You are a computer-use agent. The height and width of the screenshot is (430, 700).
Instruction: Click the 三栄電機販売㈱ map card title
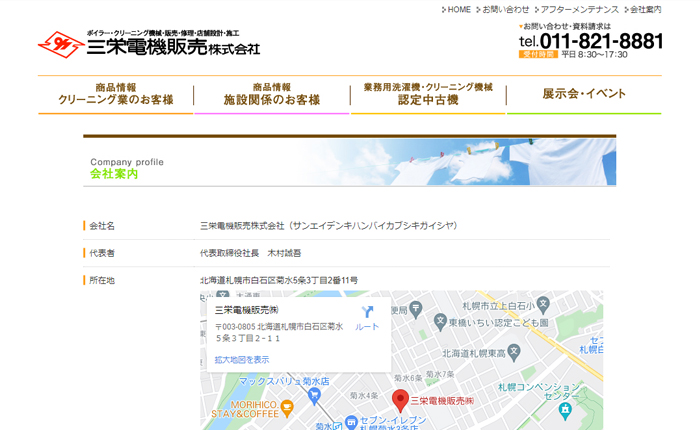pyautogui.click(x=247, y=310)
